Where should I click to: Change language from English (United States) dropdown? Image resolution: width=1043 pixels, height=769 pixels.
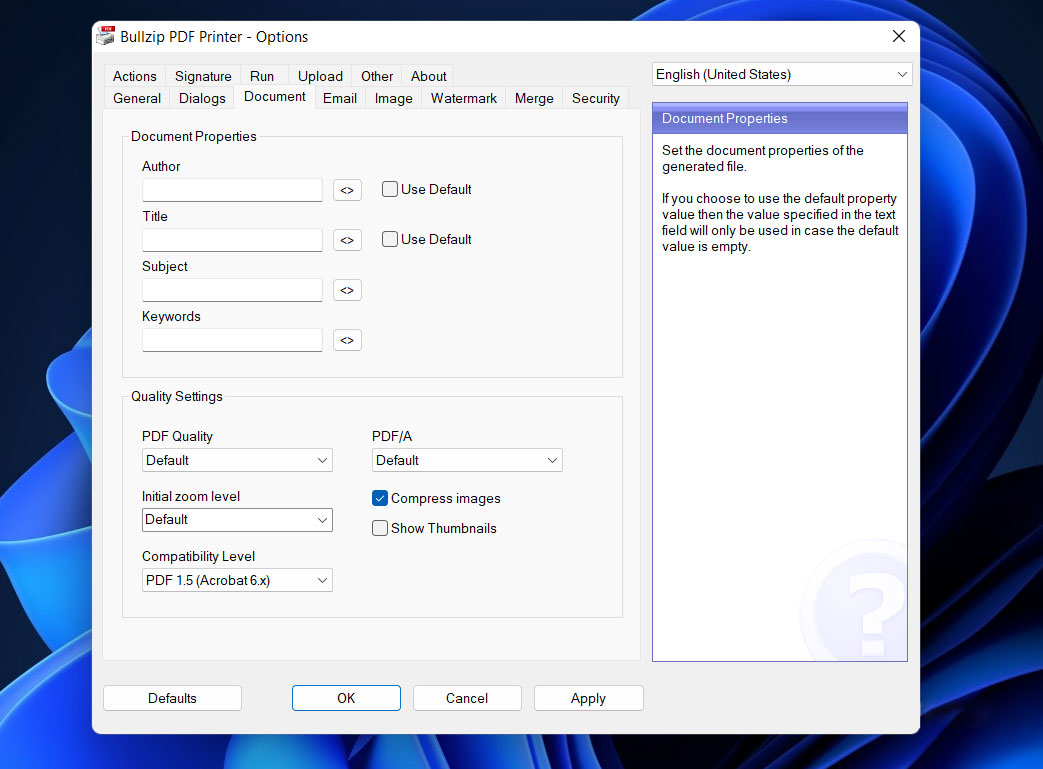click(782, 75)
